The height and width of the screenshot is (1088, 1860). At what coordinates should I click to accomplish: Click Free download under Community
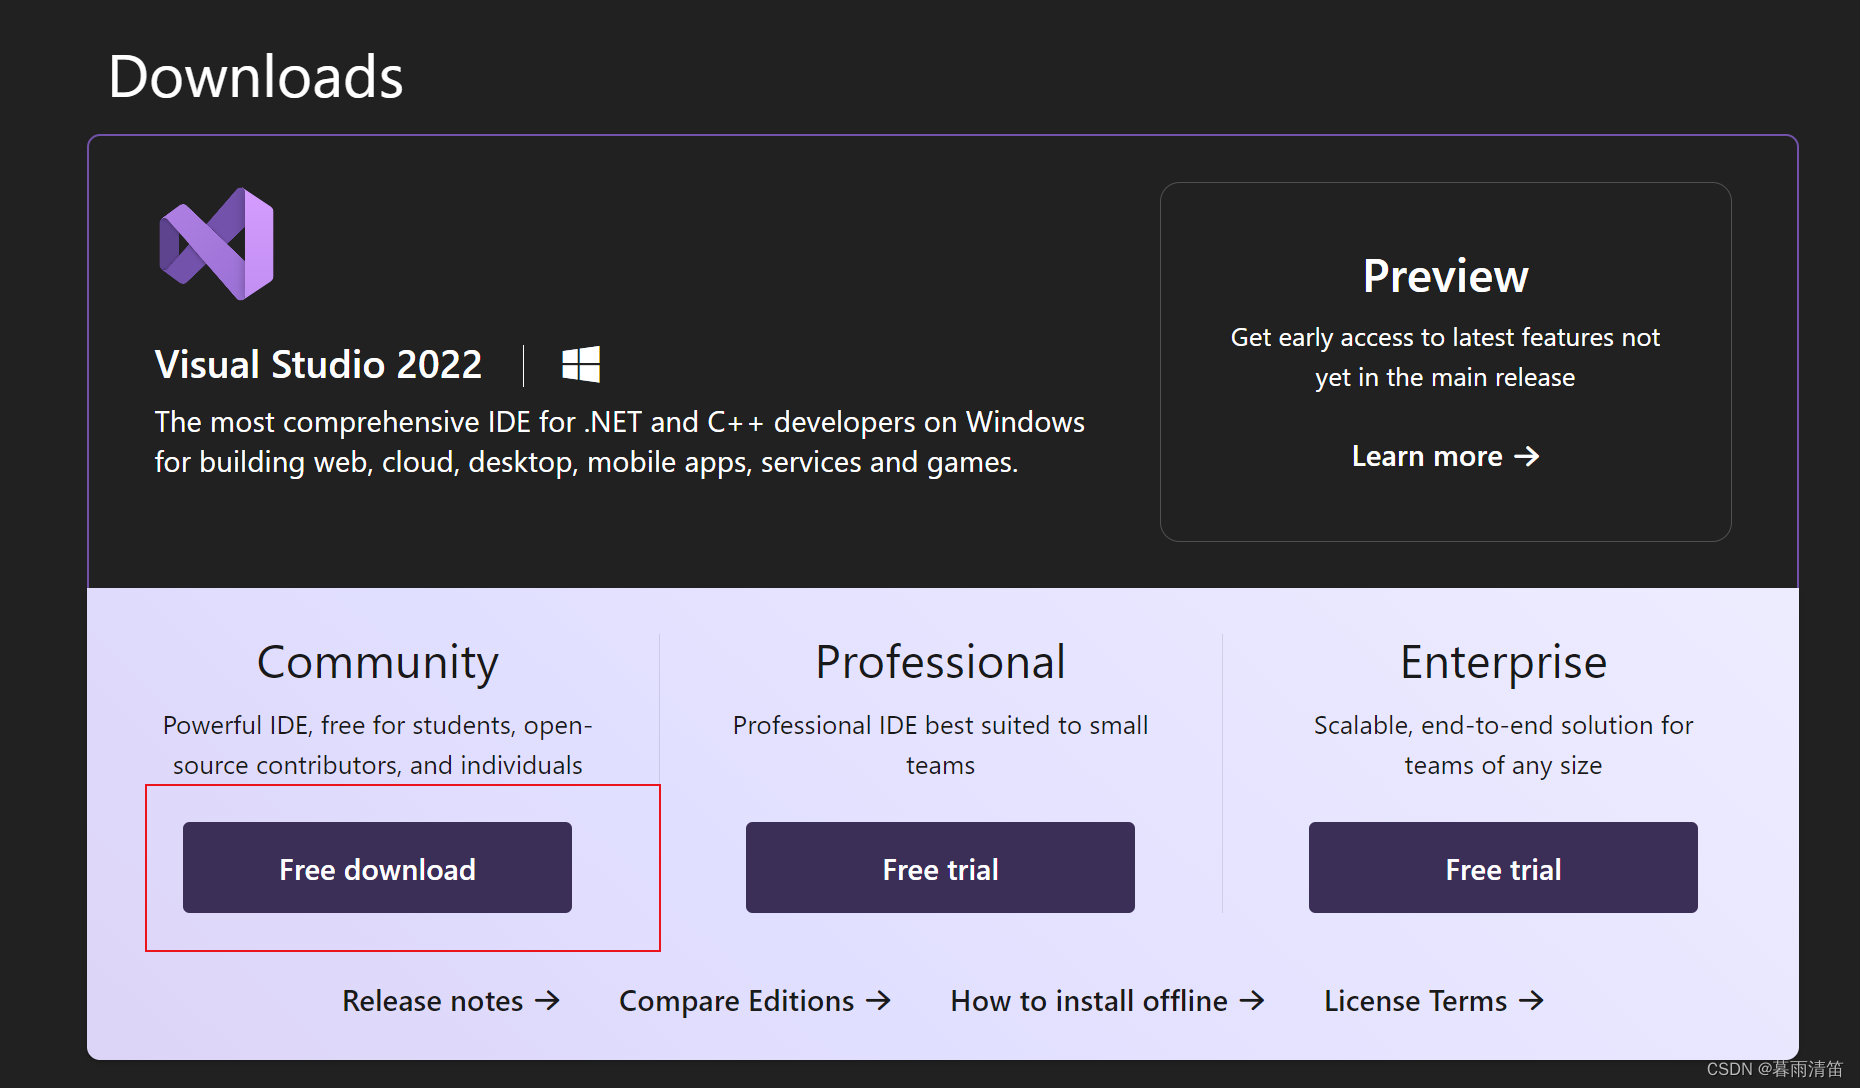point(377,868)
